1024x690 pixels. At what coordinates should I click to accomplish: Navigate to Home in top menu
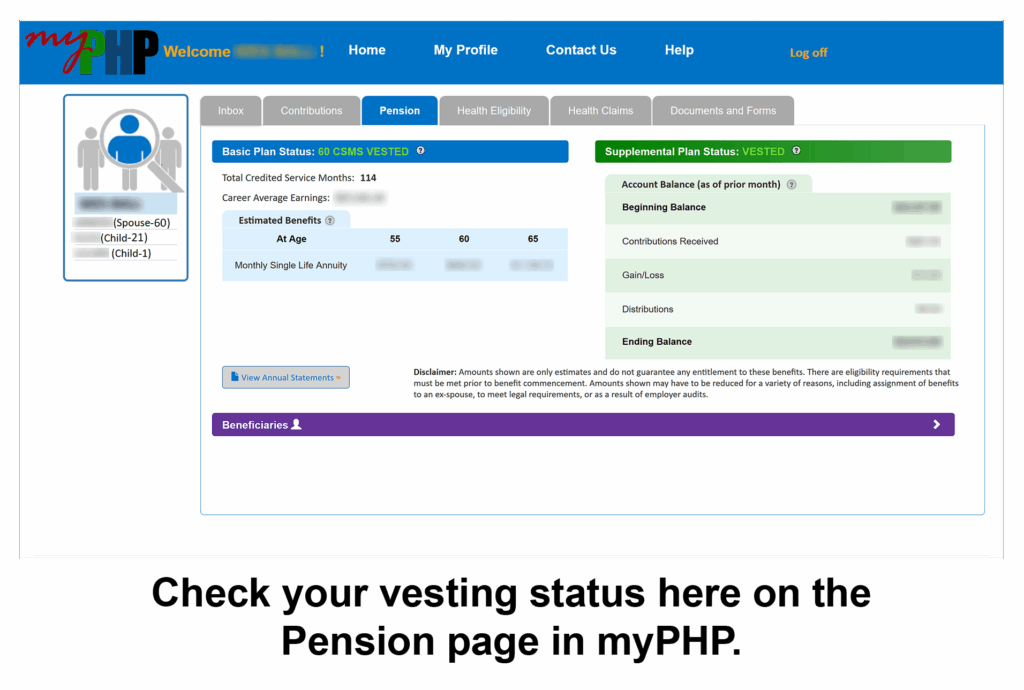pos(367,50)
